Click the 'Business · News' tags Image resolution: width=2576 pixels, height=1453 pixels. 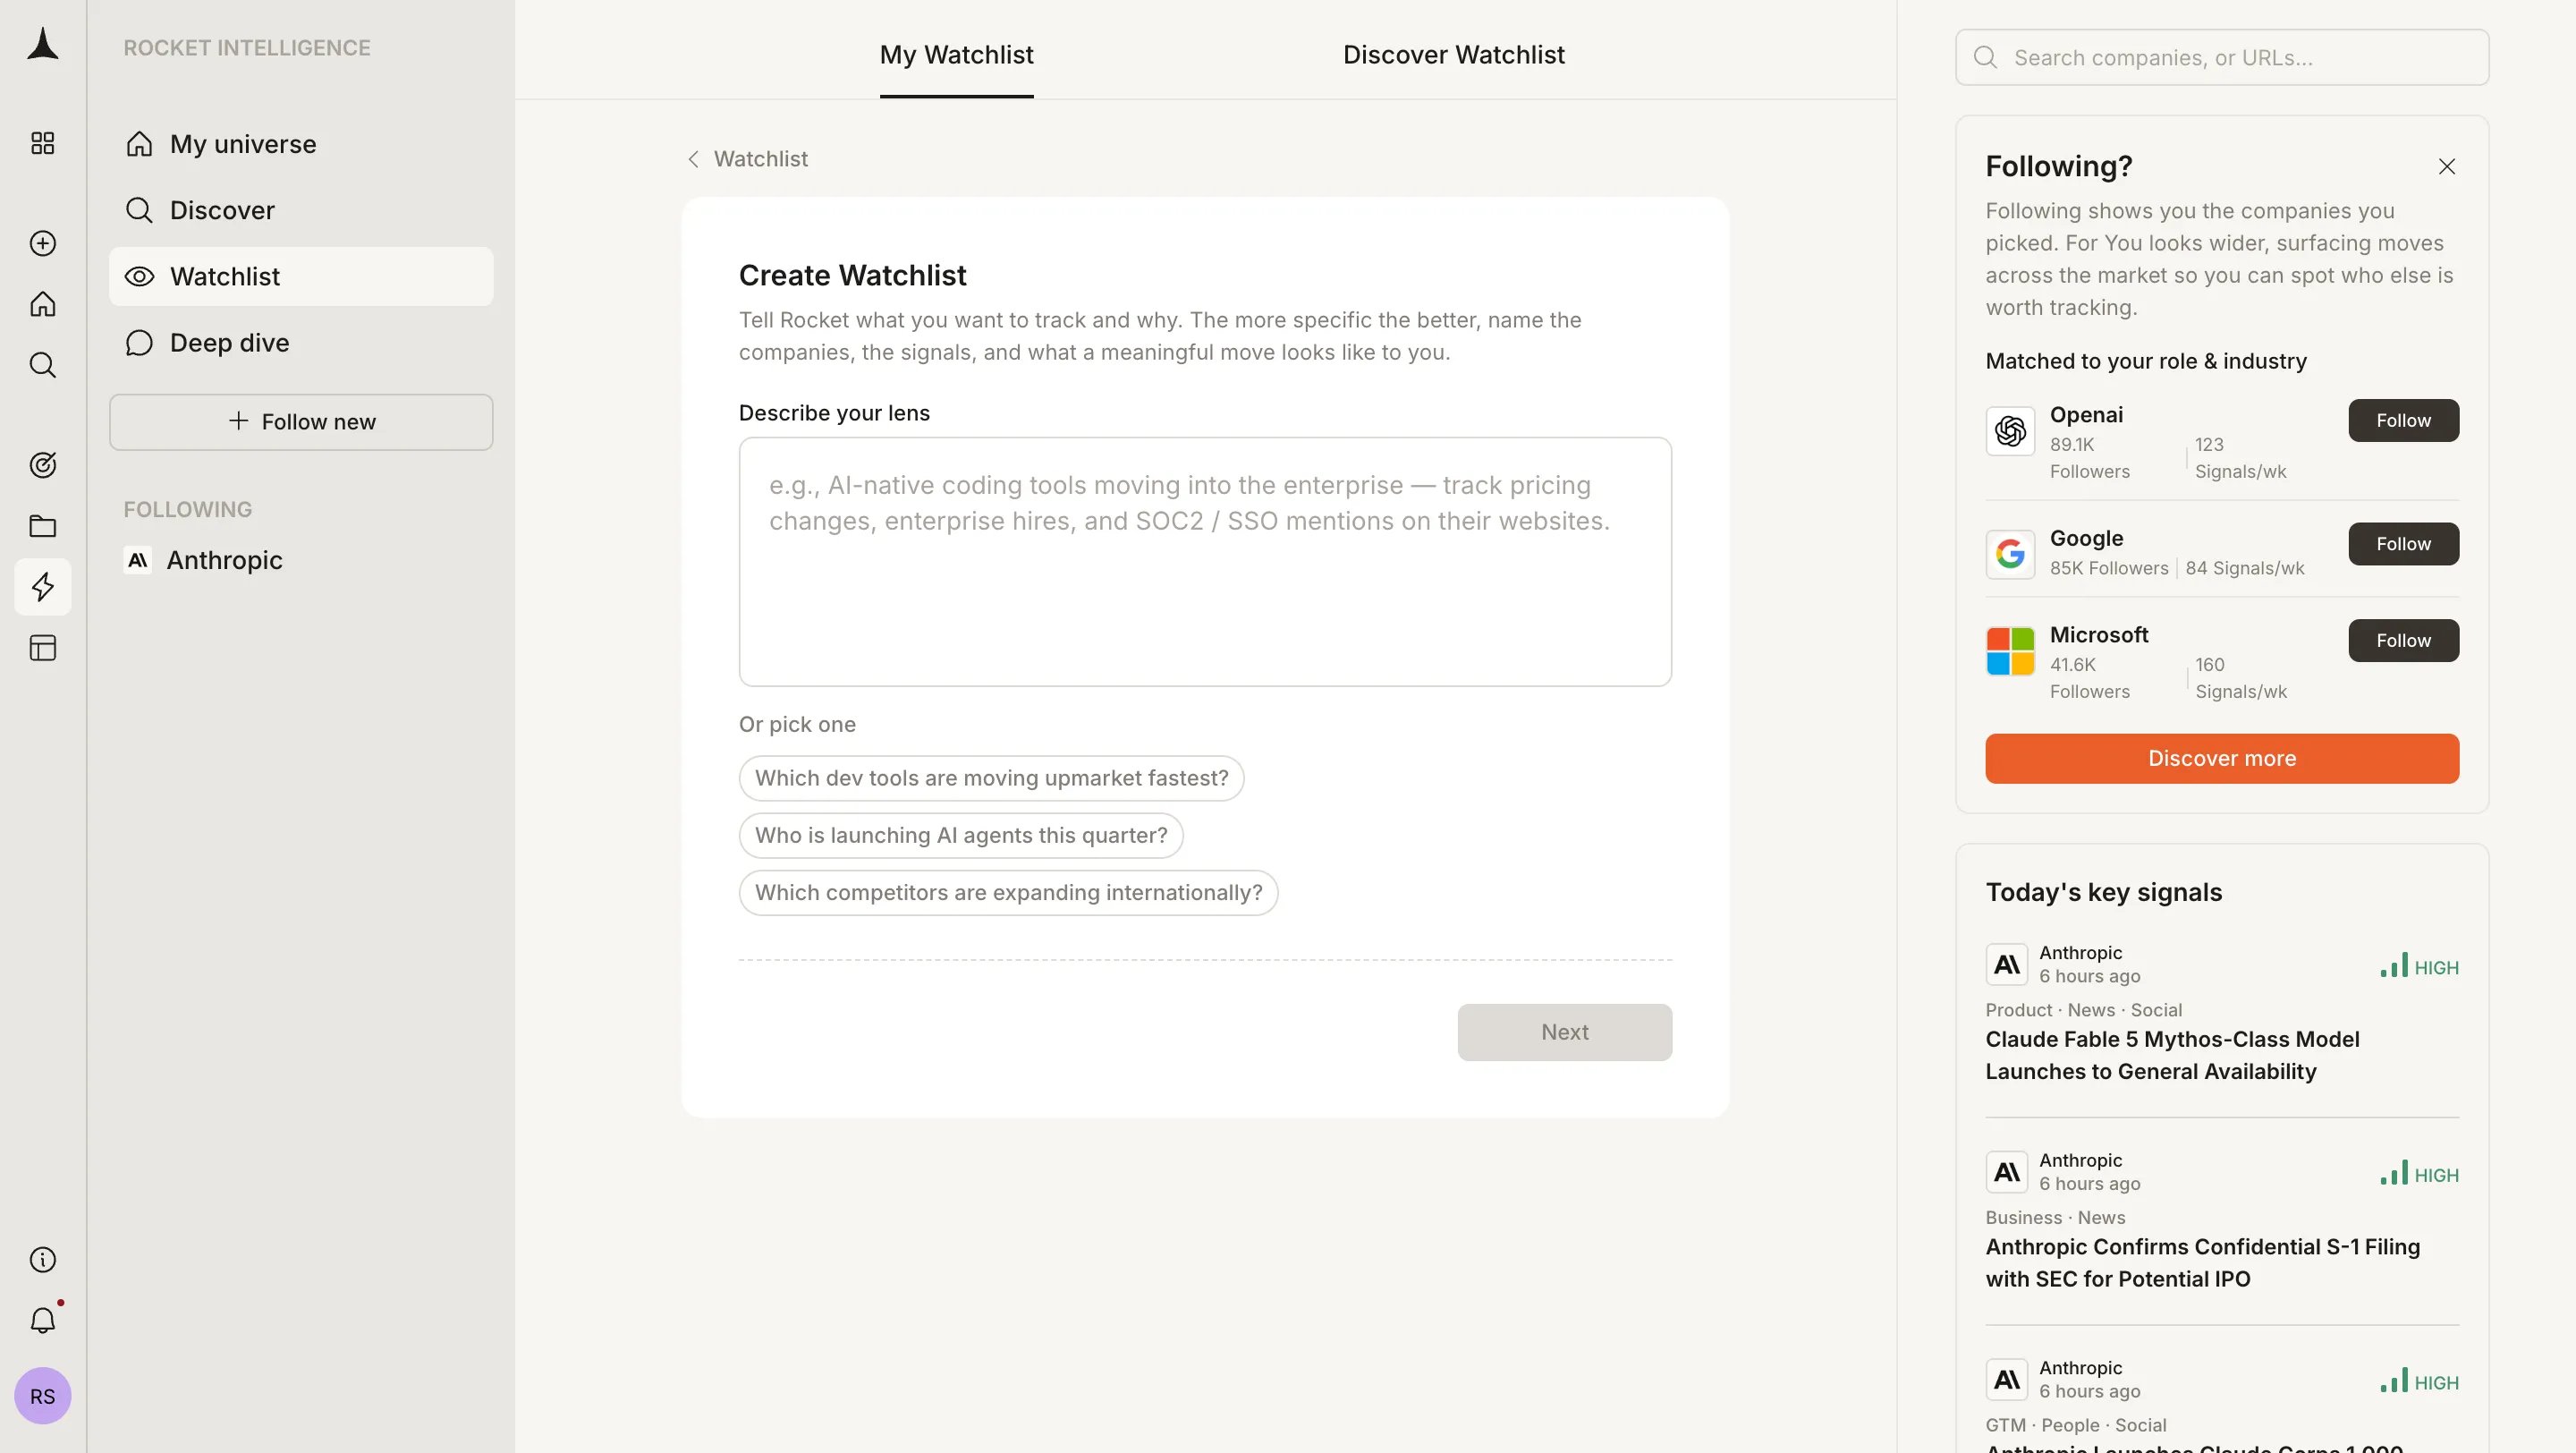point(2055,1218)
